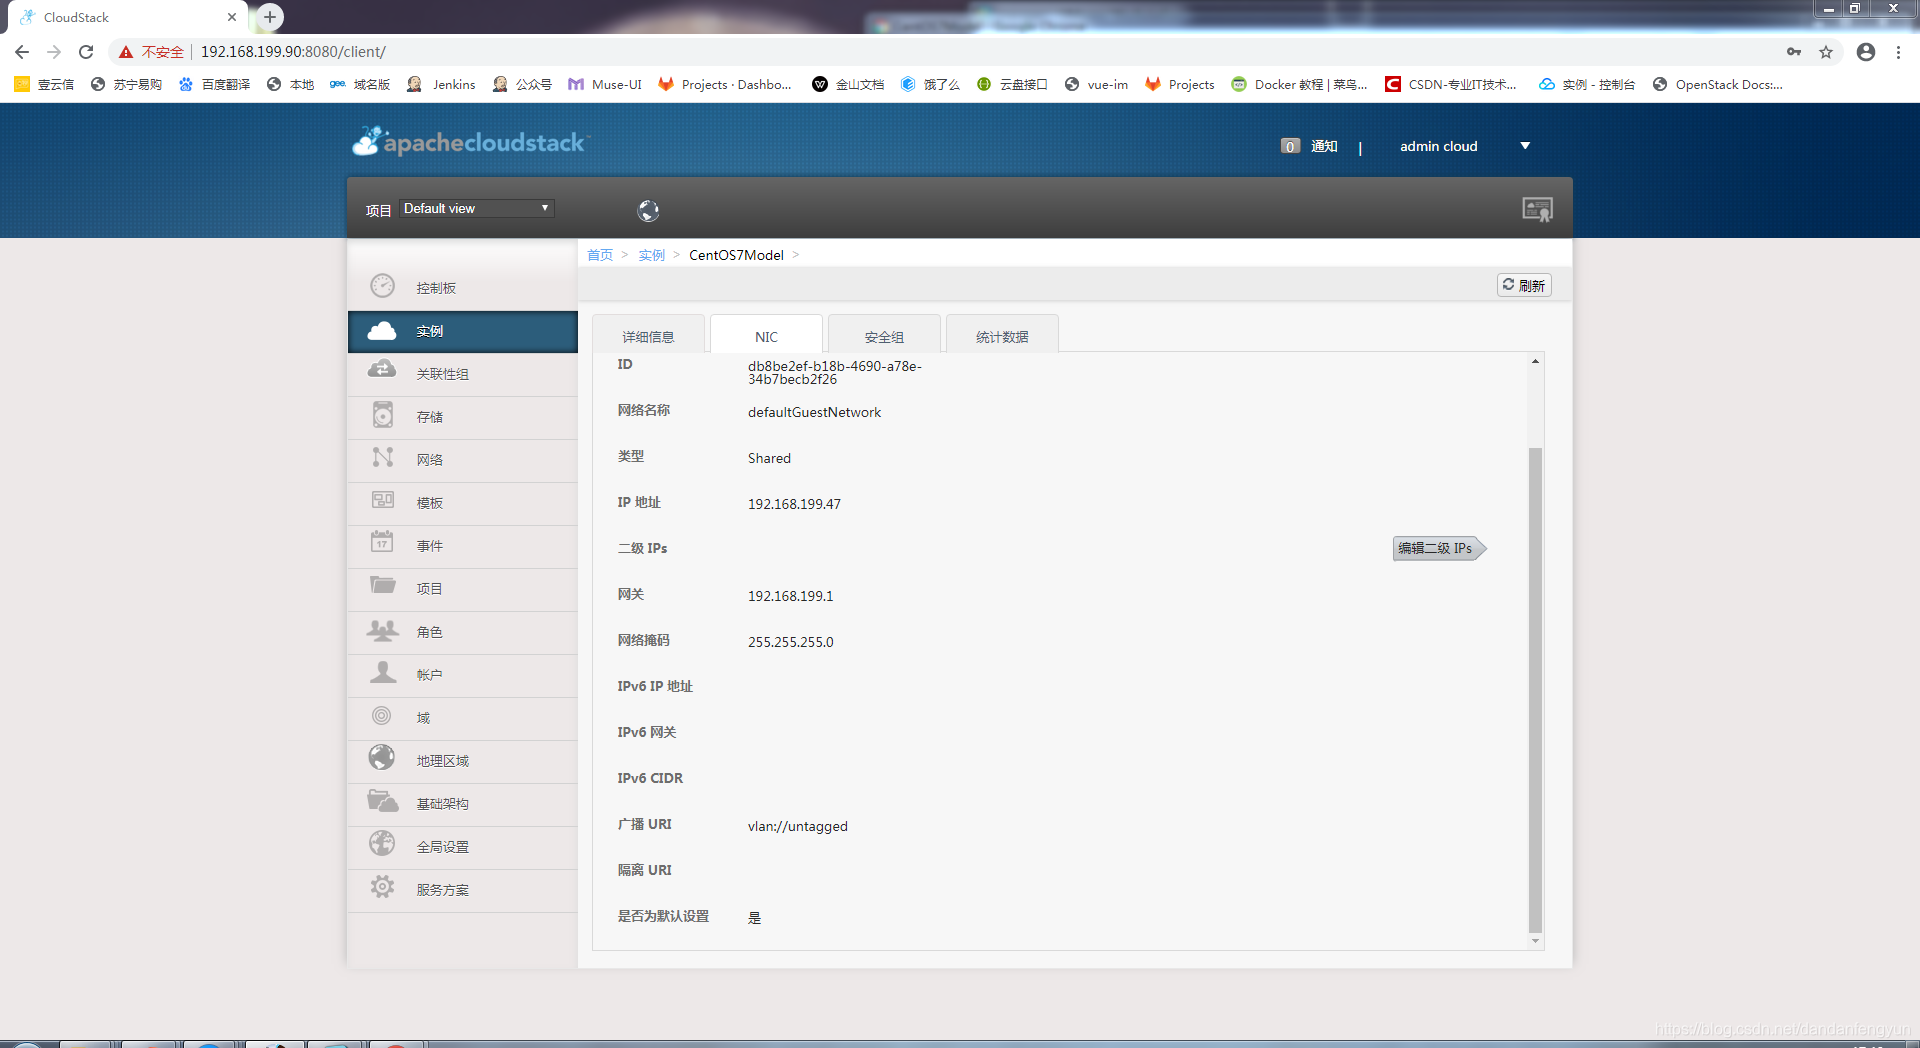The width and height of the screenshot is (1920, 1048).
Task: Open the Service Offerings (服务方案) gear icon
Action: 382,887
